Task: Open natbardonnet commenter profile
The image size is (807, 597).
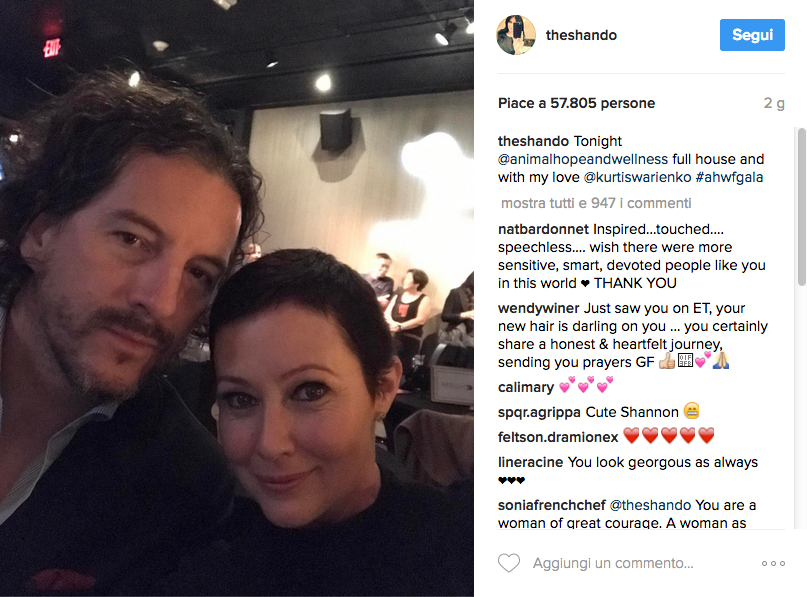Action: 543,229
